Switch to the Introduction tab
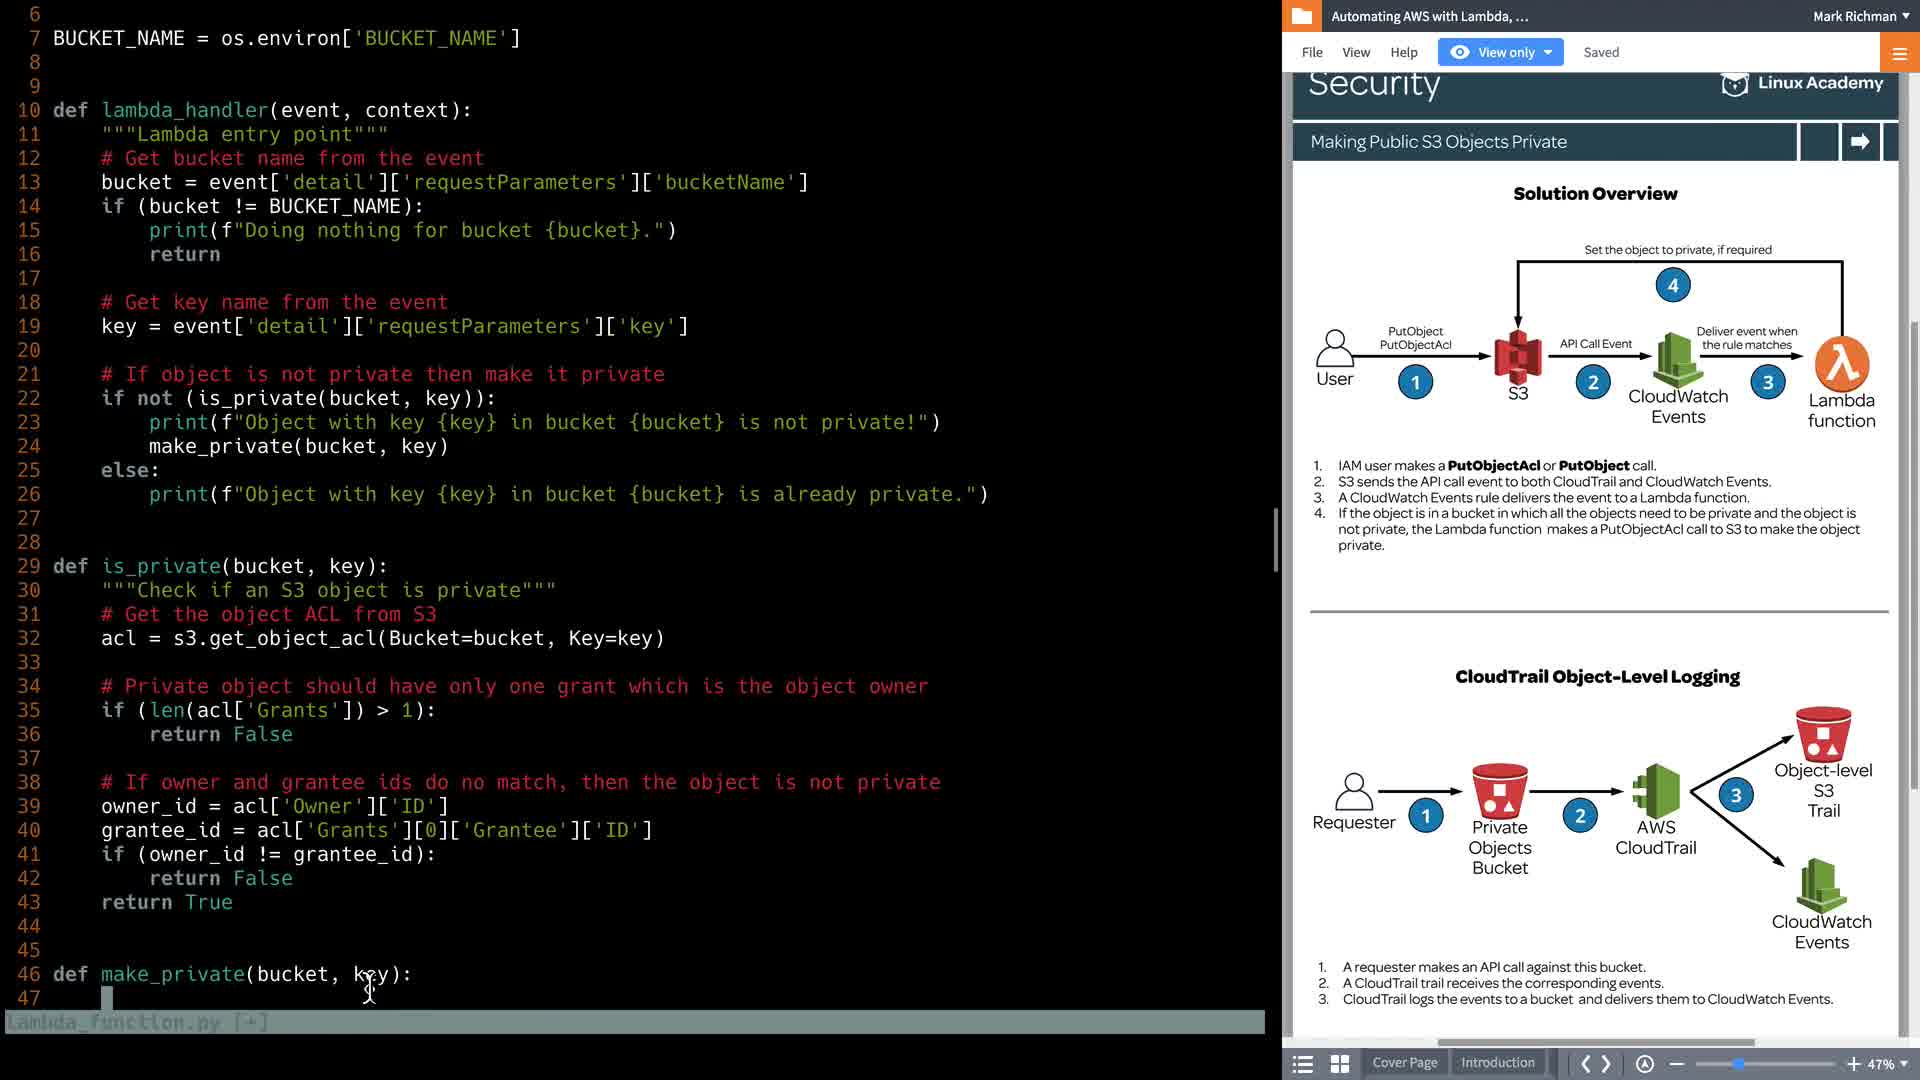The width and height of the screenshot is (1920, 1080). (x=1497, y=1063)
